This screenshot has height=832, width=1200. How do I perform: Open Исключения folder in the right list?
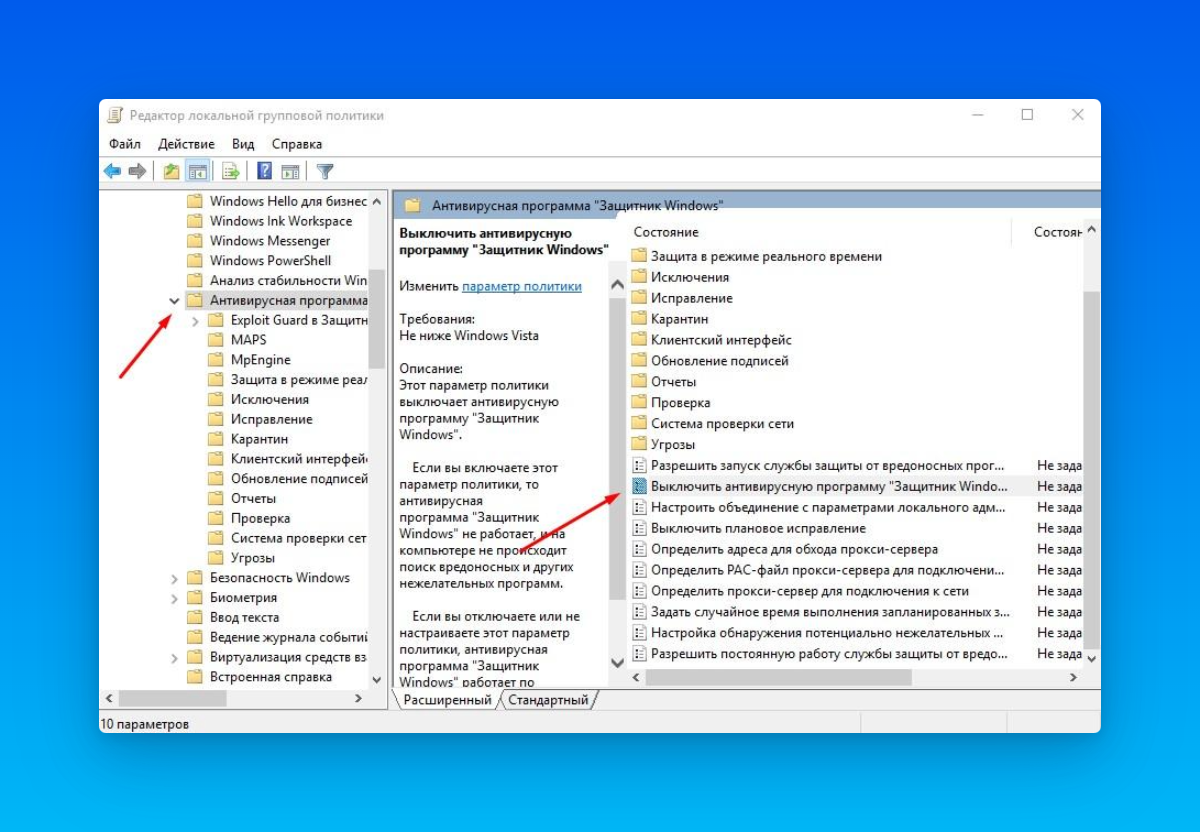690,277
